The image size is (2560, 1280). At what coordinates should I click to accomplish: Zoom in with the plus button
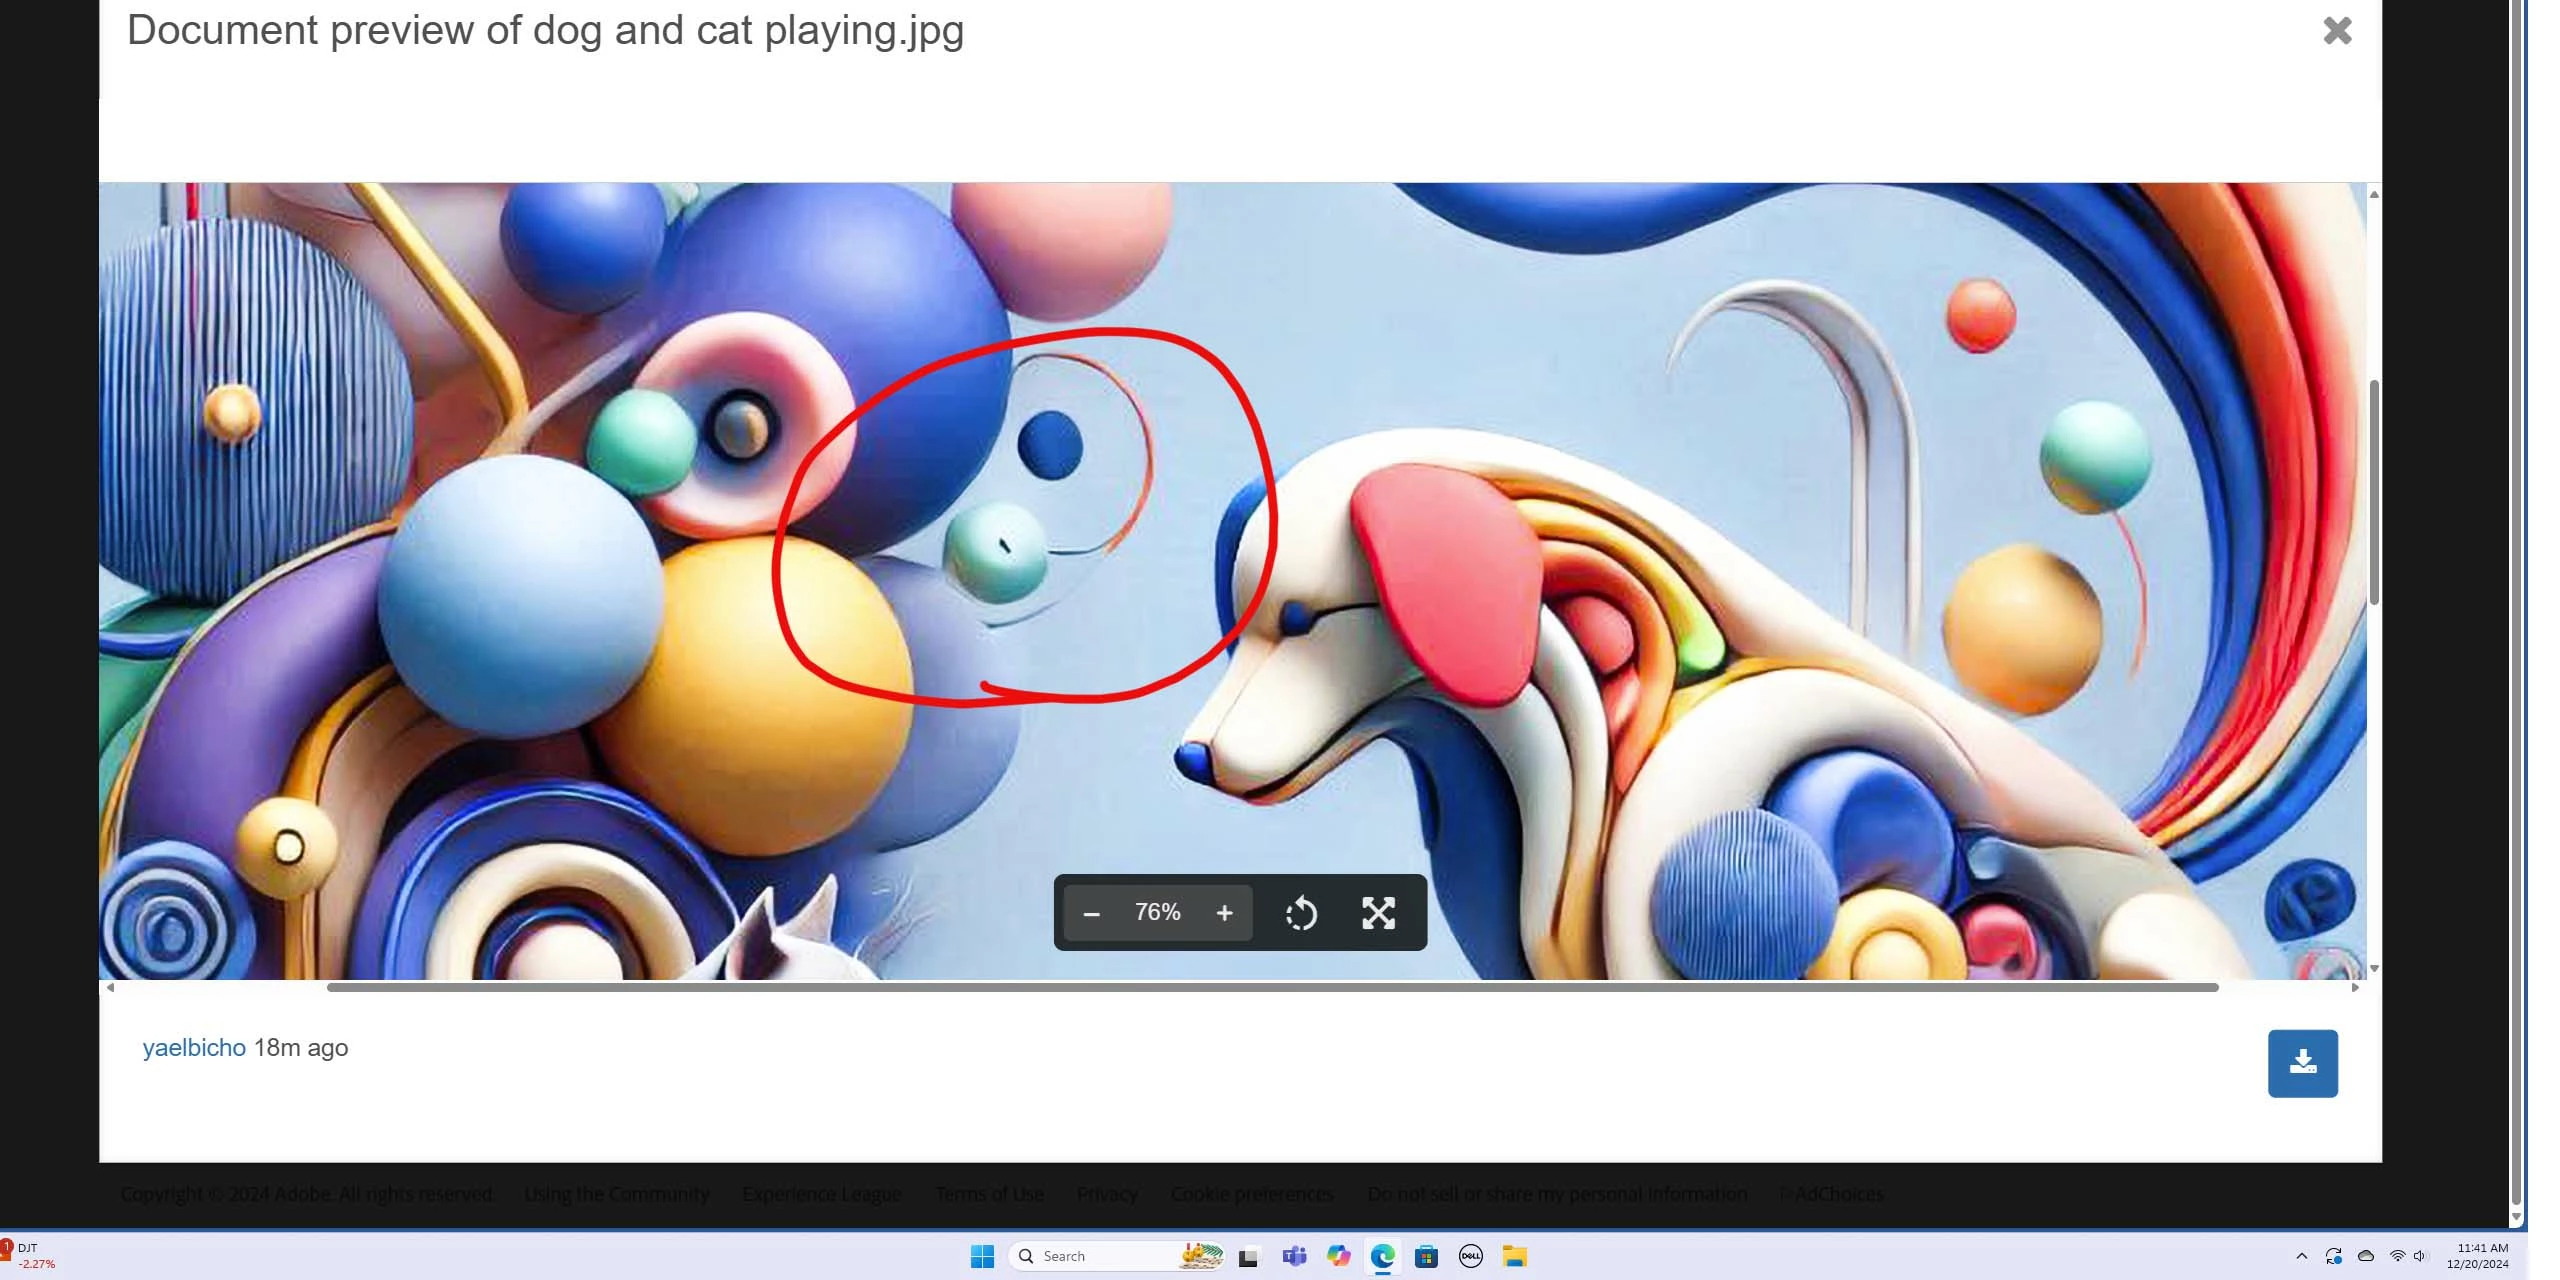click(x=1224, y=913)
